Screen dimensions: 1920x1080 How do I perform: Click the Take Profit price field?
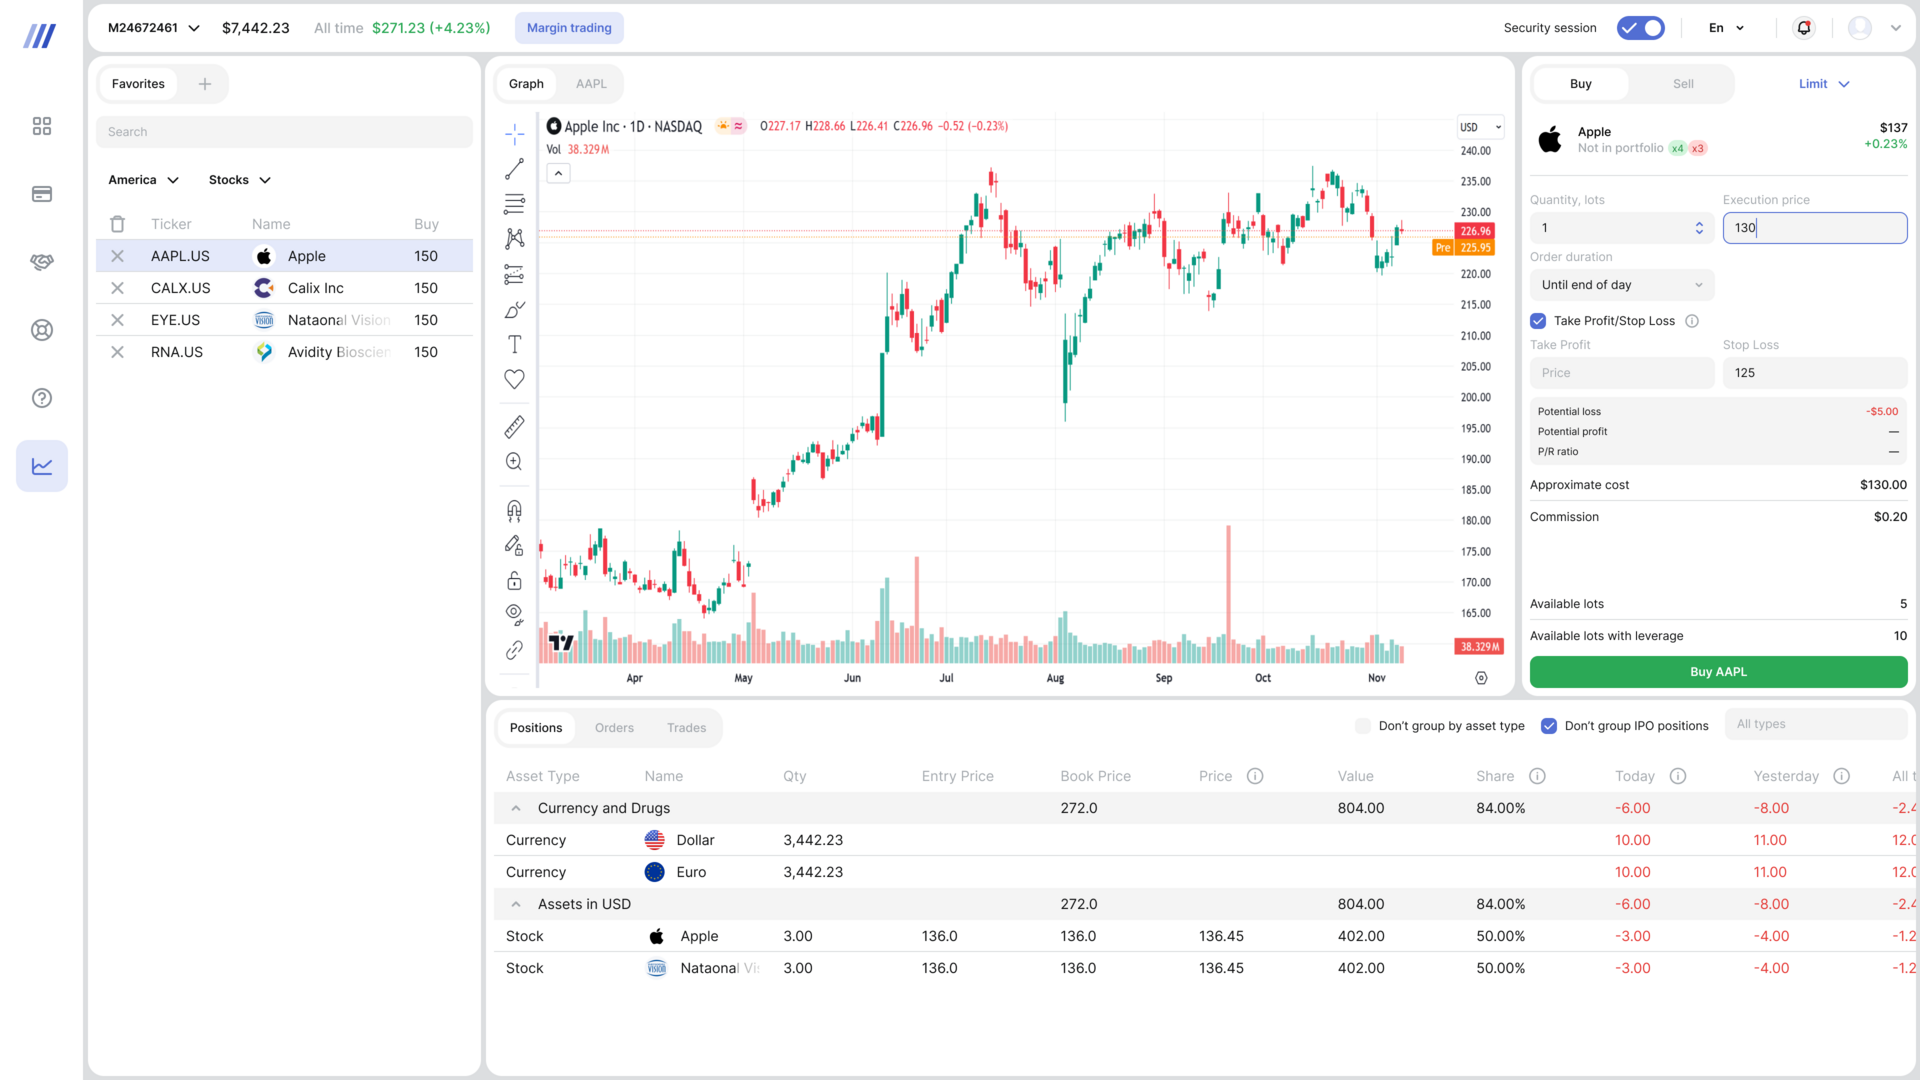point(1621,373)
